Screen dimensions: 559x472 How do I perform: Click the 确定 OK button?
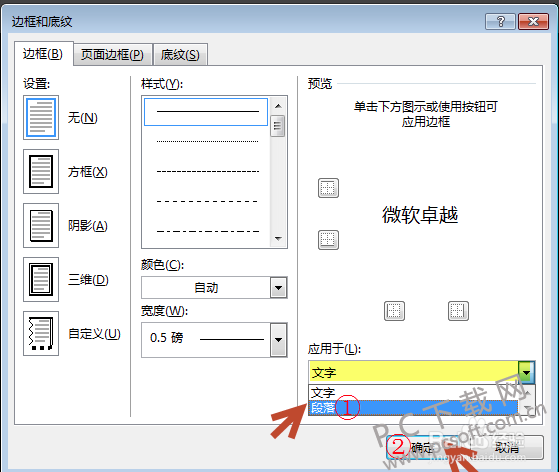point(422,447)
